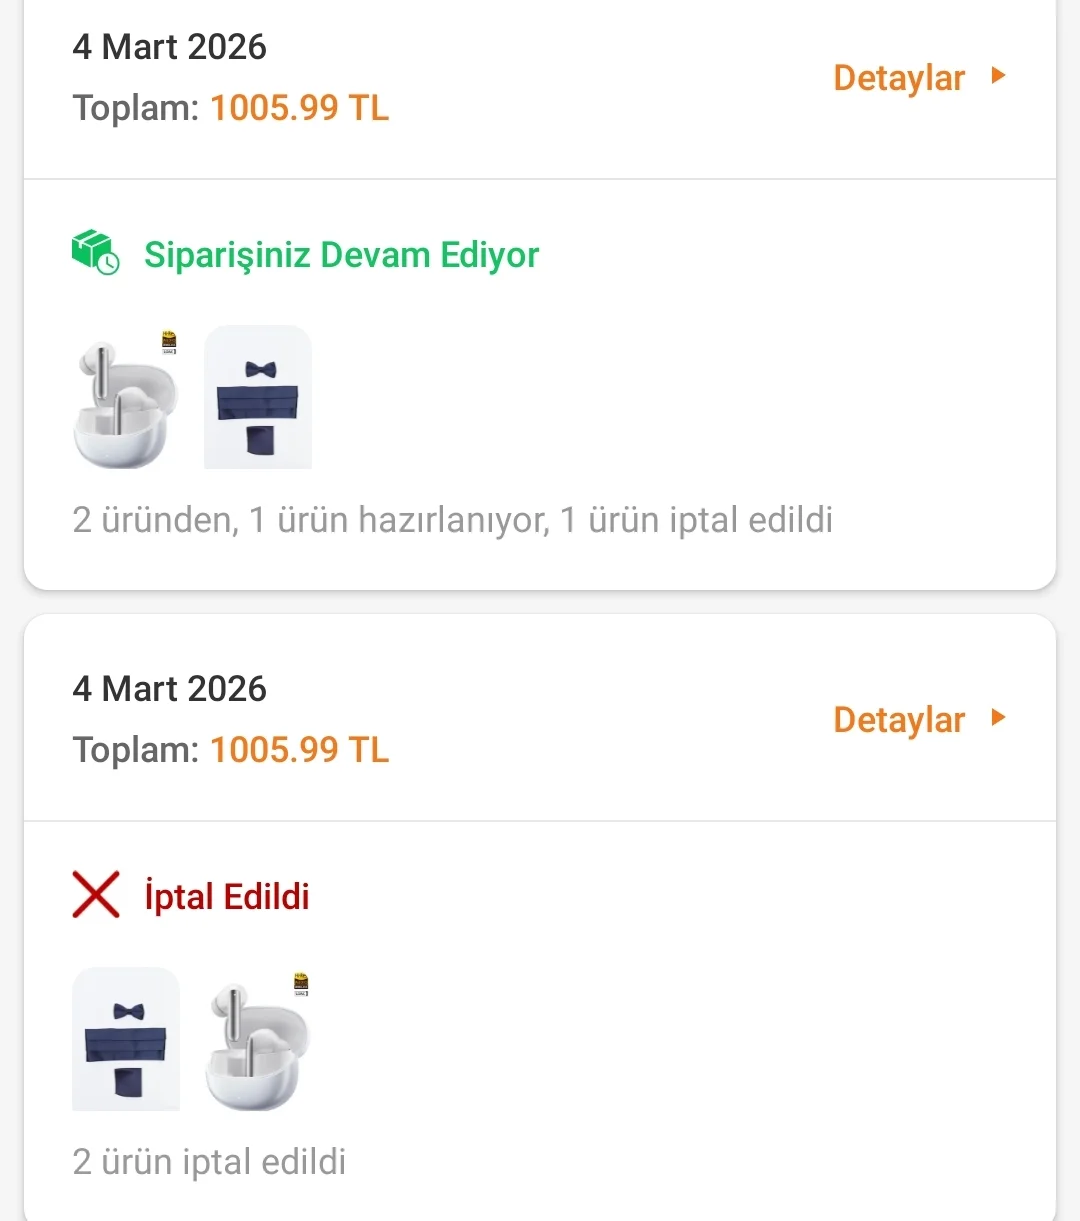The image size is (1080, 1221).
Task: Tap the 1005.99 TL total on first order
Action: pyautogui.click(x=299, y=108)
